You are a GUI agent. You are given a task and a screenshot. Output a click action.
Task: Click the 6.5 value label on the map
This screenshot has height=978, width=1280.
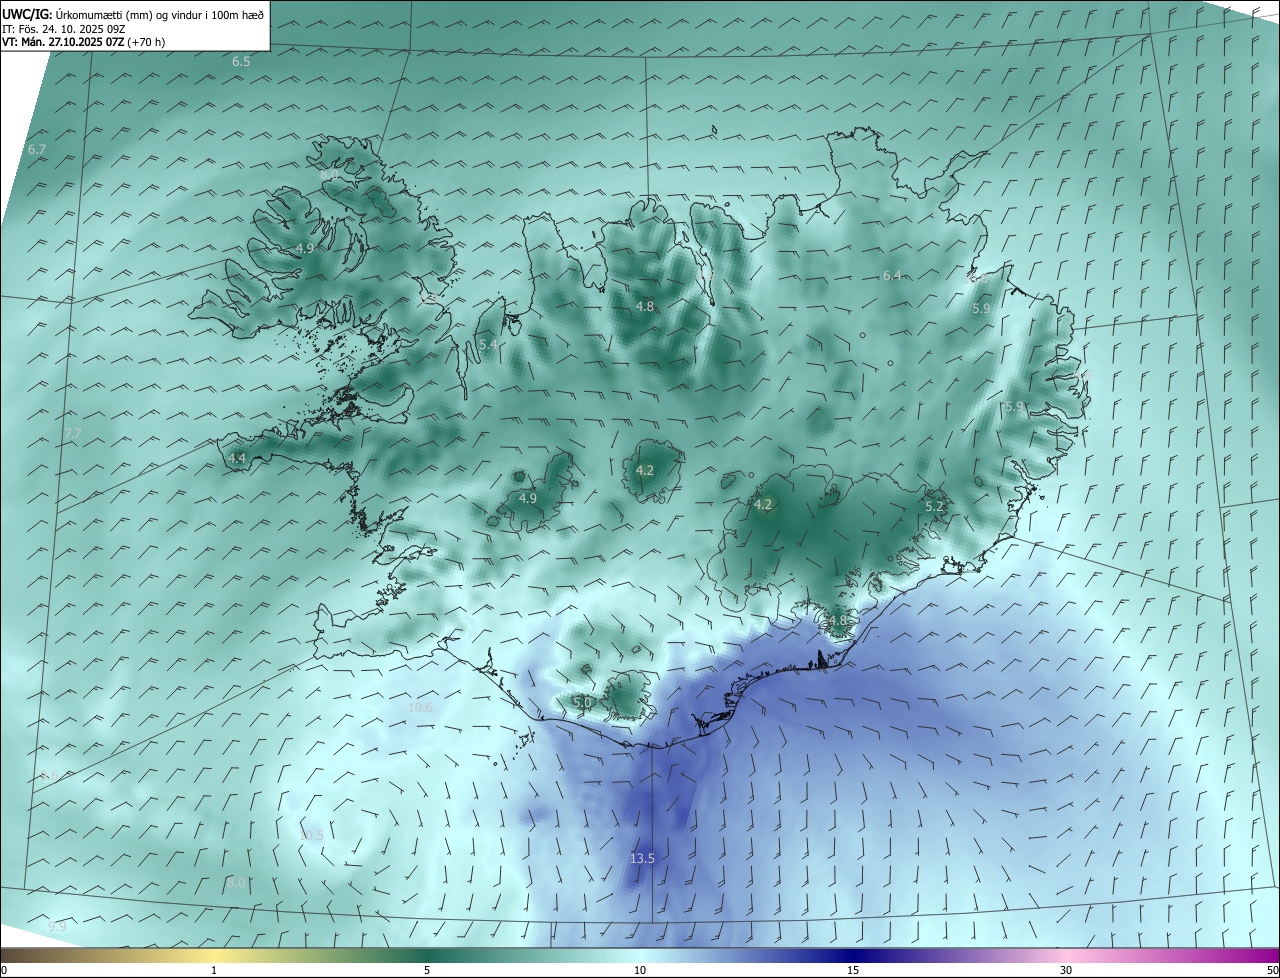(241, 62)
